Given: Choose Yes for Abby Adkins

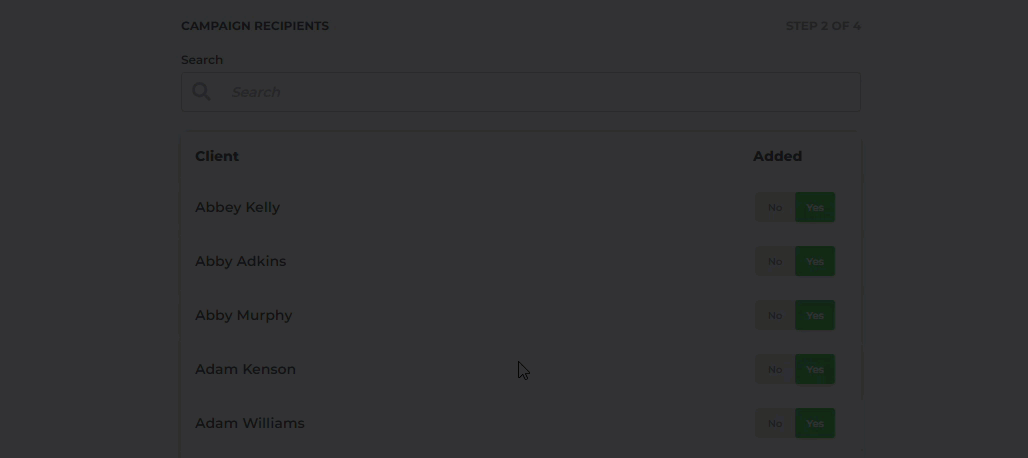Looking at the screenshot, I should 815,261.
